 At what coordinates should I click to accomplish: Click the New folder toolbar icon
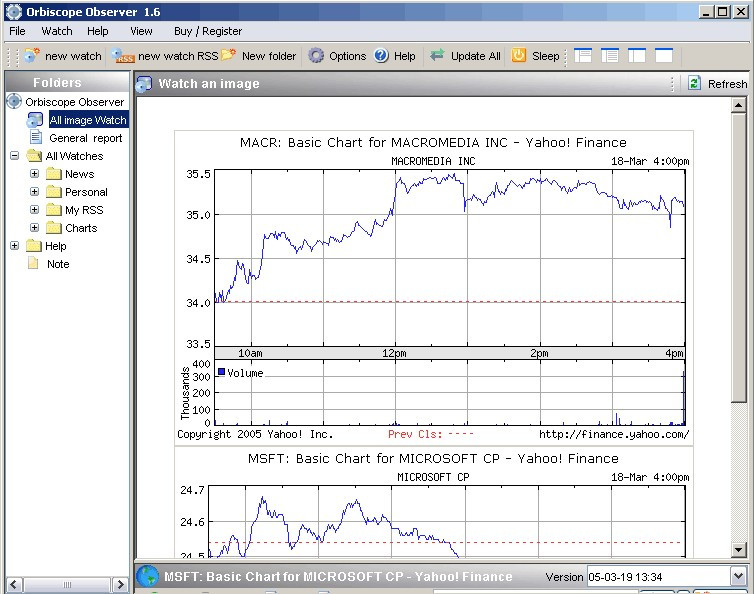(228, 55)
